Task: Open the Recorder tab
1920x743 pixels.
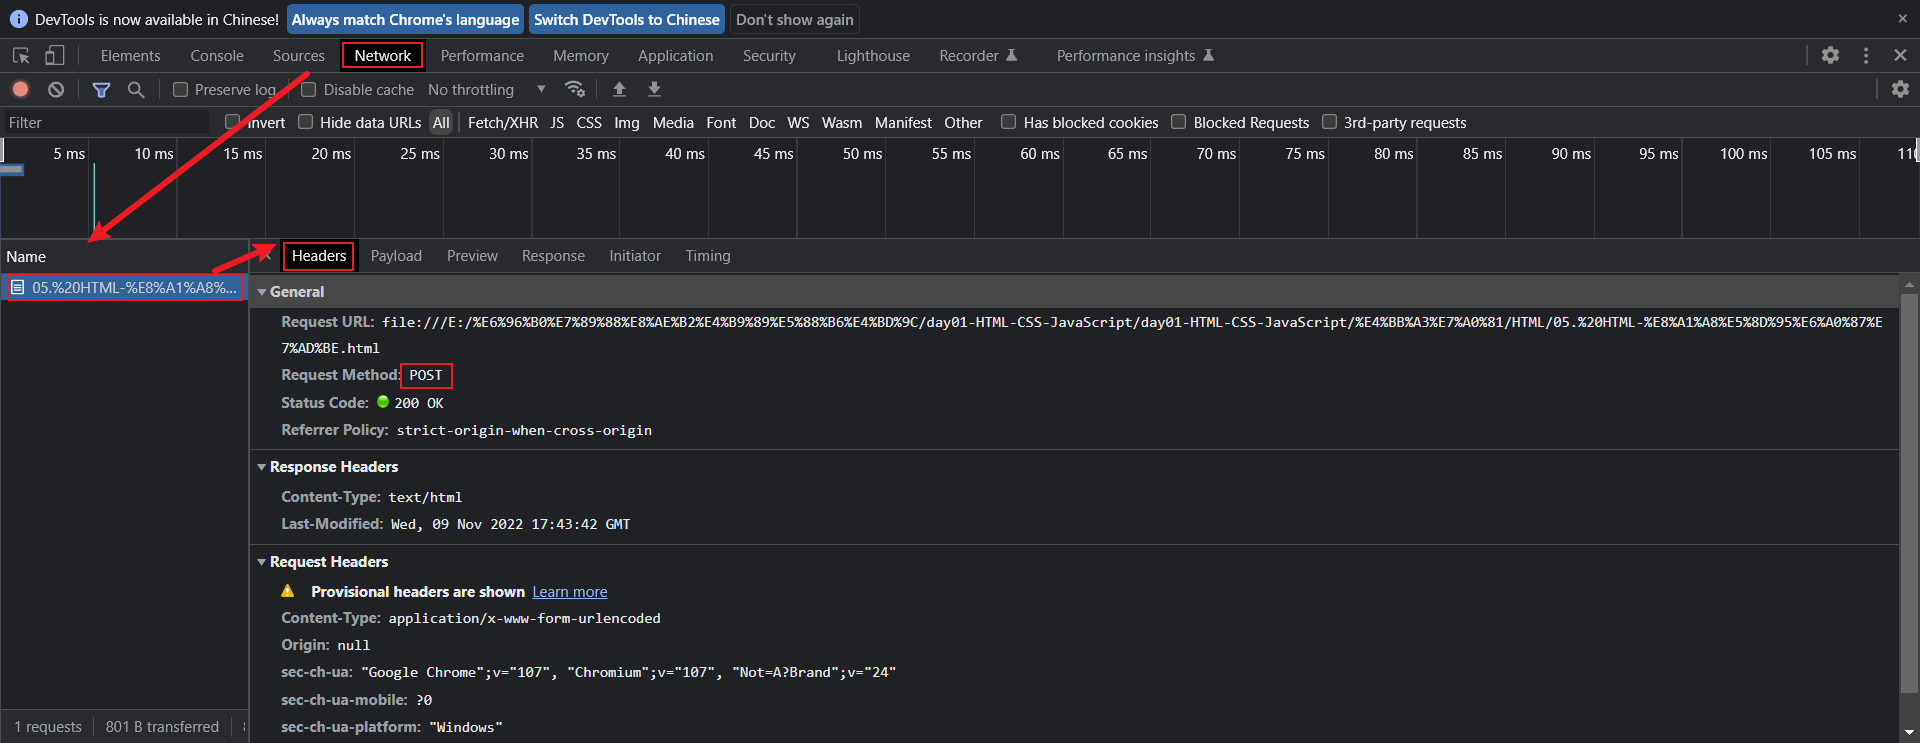Action: pyautogui.click(x=977, y=56)
